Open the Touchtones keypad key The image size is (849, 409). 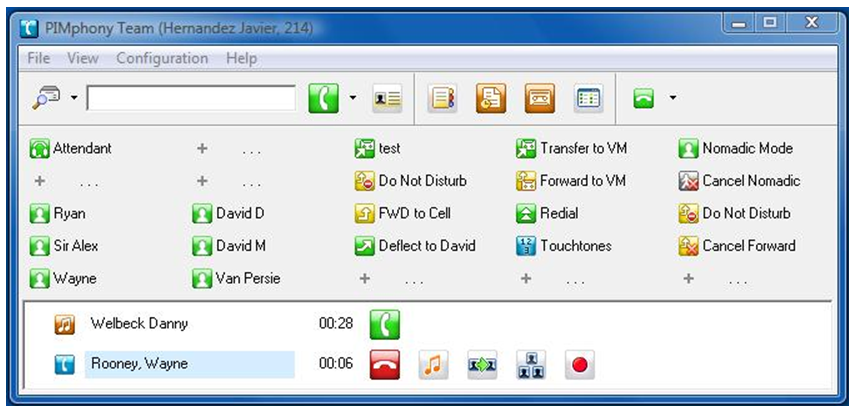click(x=564, y=246)
